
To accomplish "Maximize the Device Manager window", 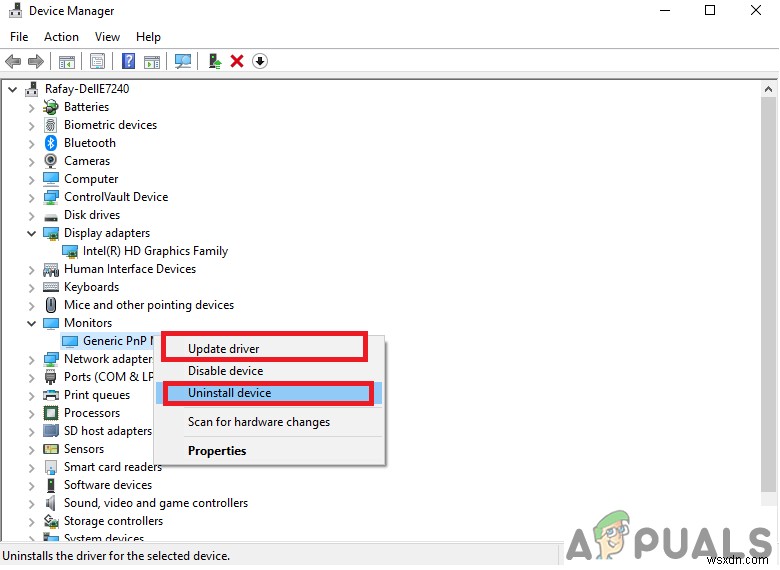I will tap(710, 10).
